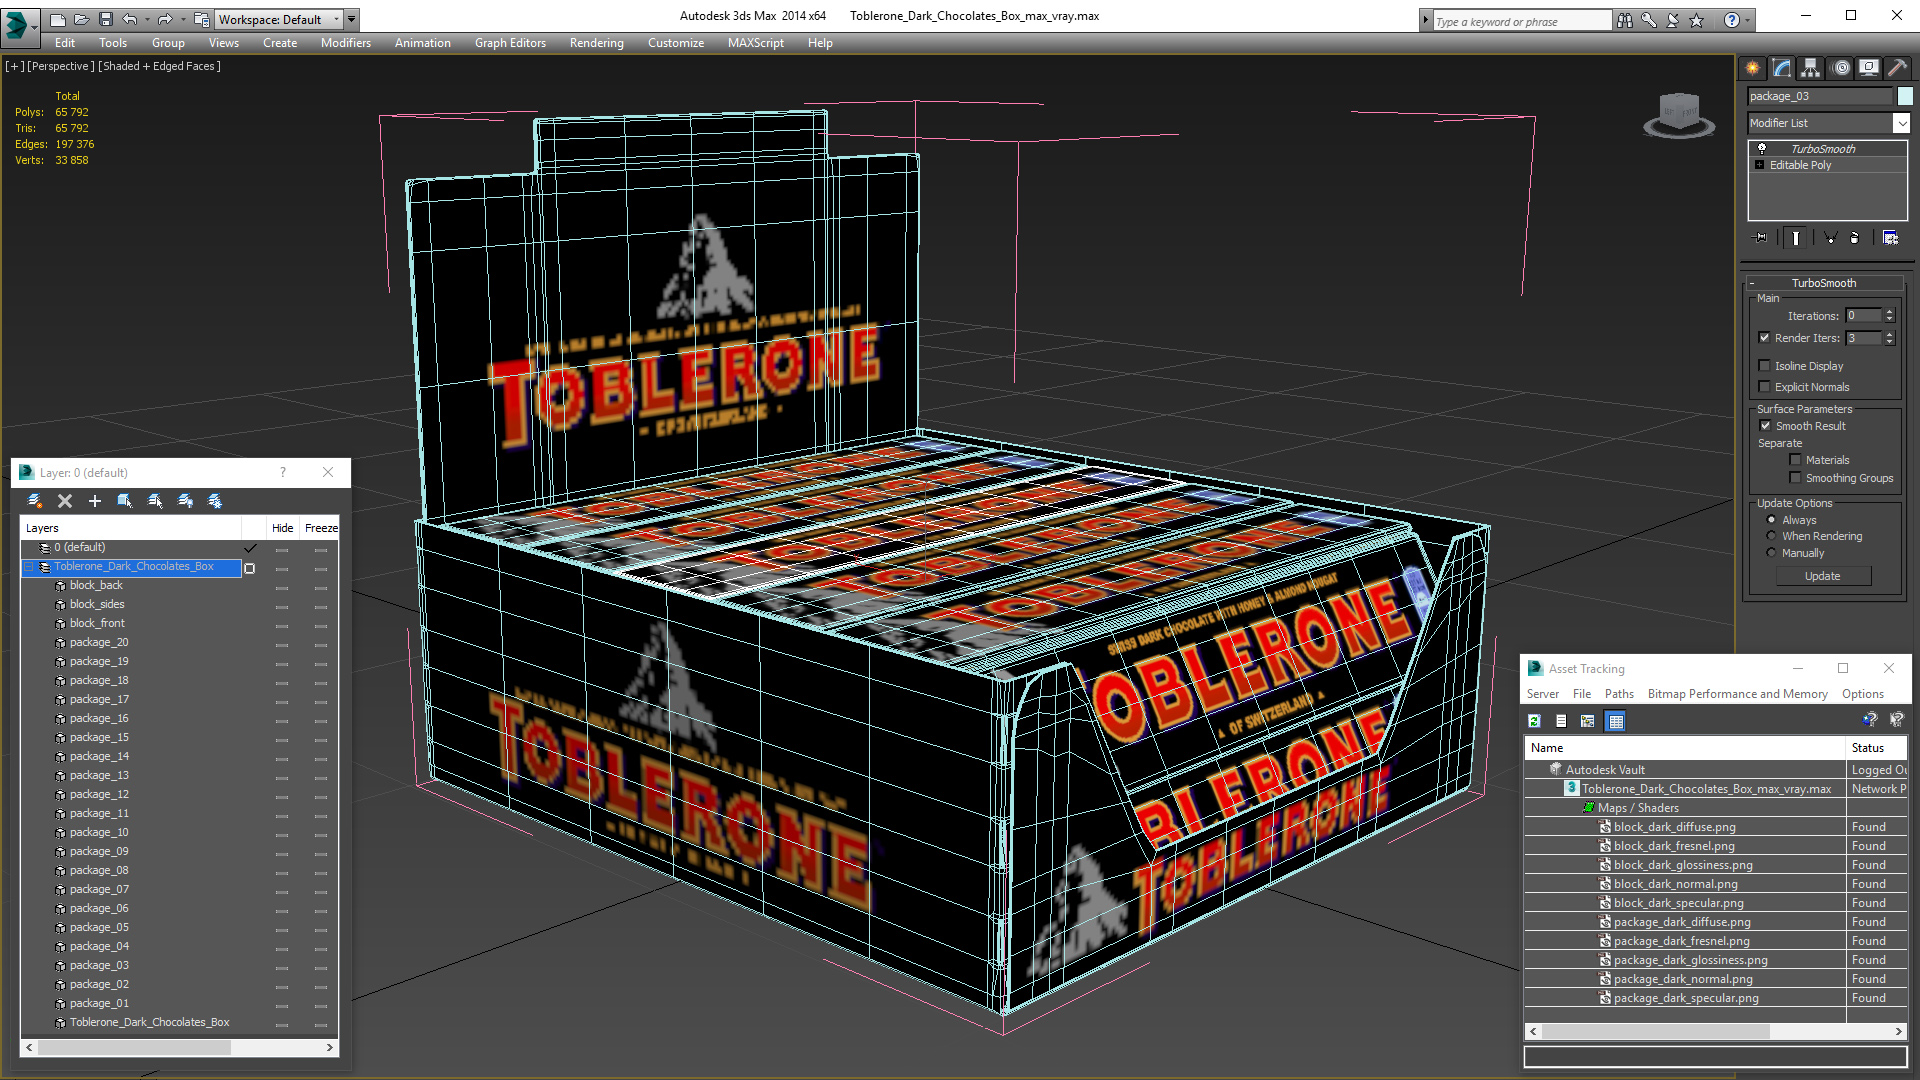
Task: Toggle TurboSmooth modifier lightbulb on/off
Action: tap(1761, 148)
